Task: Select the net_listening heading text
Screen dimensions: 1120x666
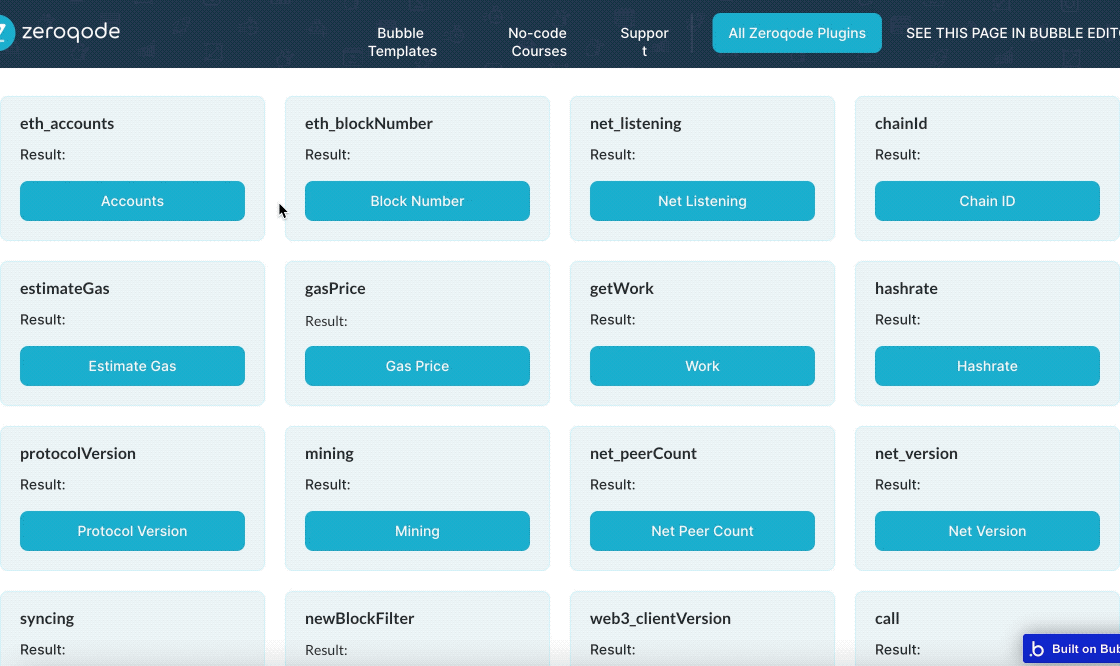Action: point(636,124)
